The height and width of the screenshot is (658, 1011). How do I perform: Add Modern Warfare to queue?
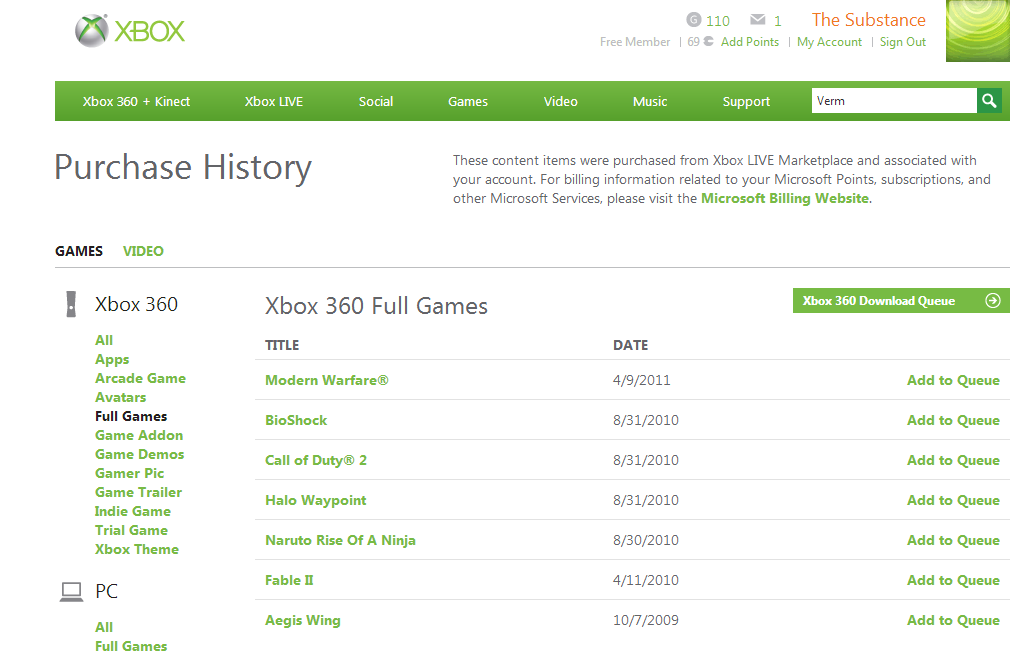click(x=953, y=380)
